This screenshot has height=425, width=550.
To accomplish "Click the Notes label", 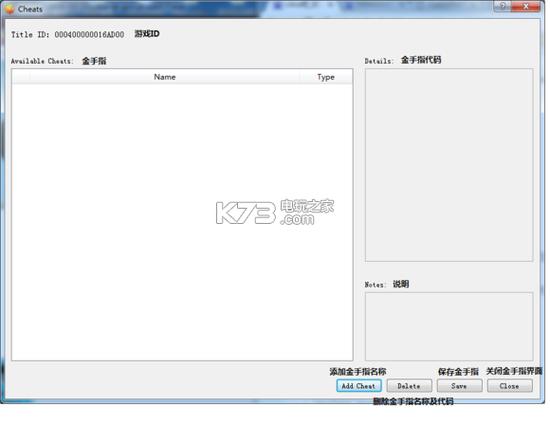I will coord(375,284).
